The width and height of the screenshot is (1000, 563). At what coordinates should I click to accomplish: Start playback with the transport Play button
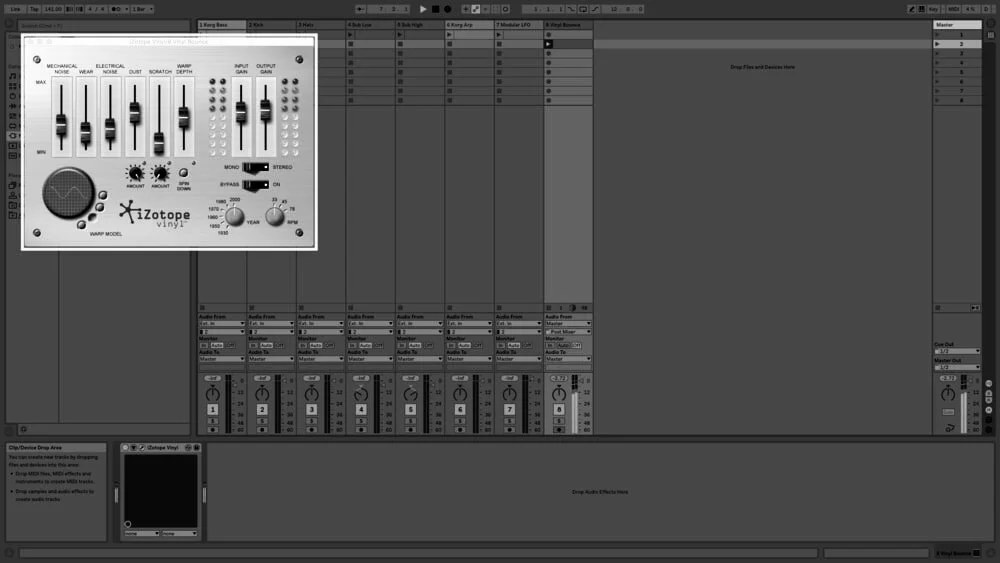tap(423, 9)
